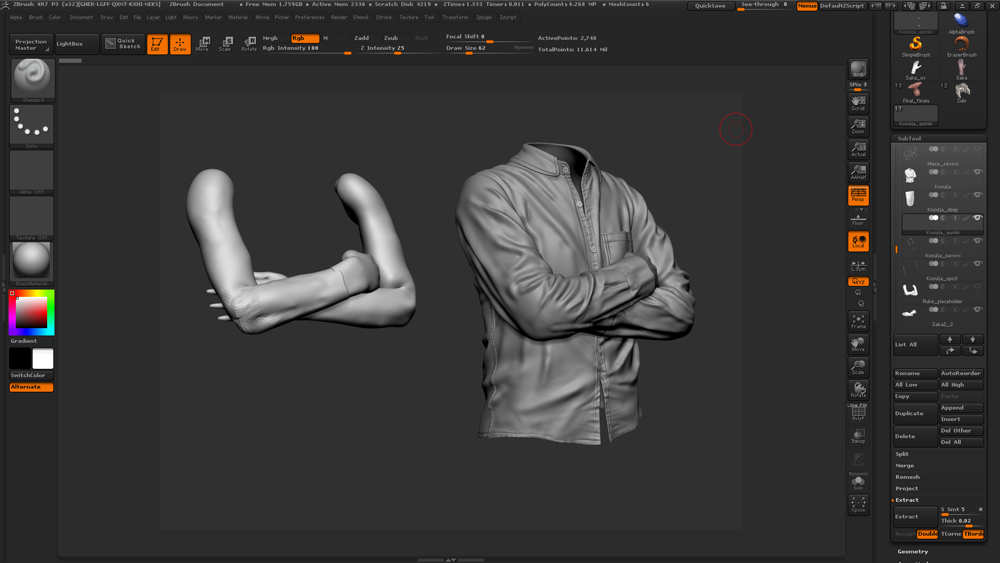Image resolution: width=1000 pixels, height=563 pixels.
Task: Toggle the TBorder option
Action: point(973,534)
